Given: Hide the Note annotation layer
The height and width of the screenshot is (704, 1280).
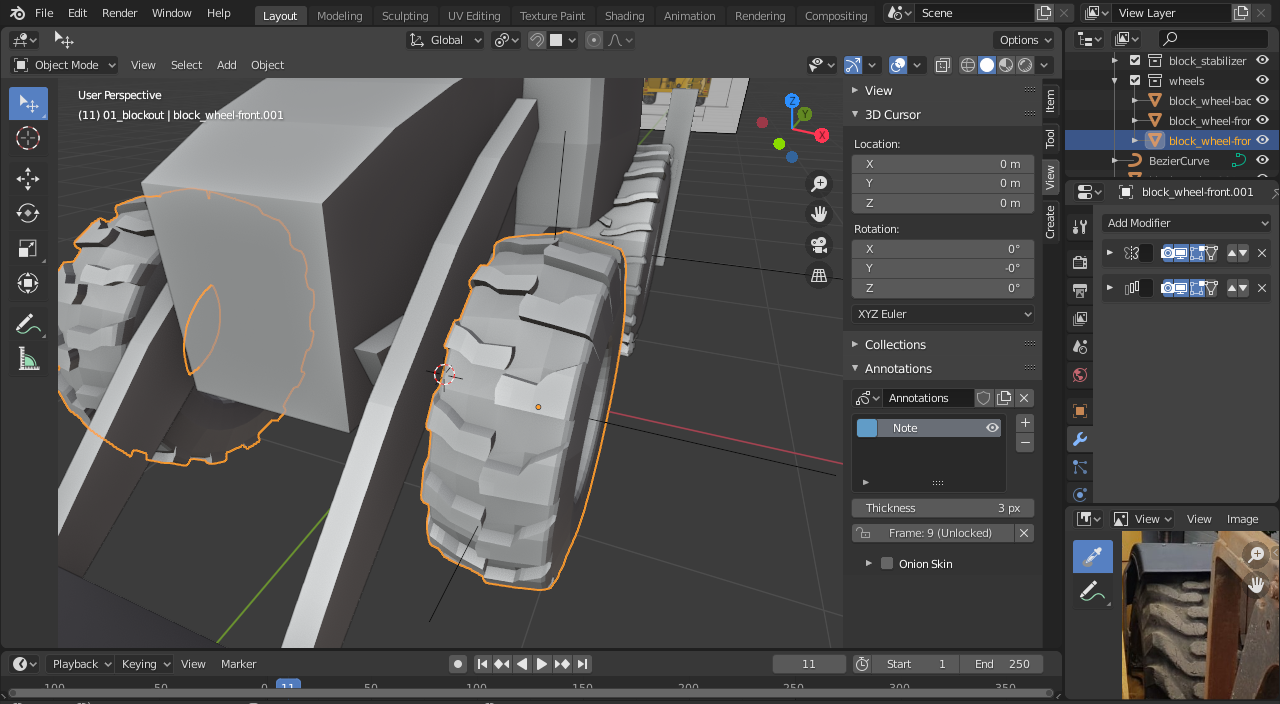Looking at the screenshot, I should [992, 428].
